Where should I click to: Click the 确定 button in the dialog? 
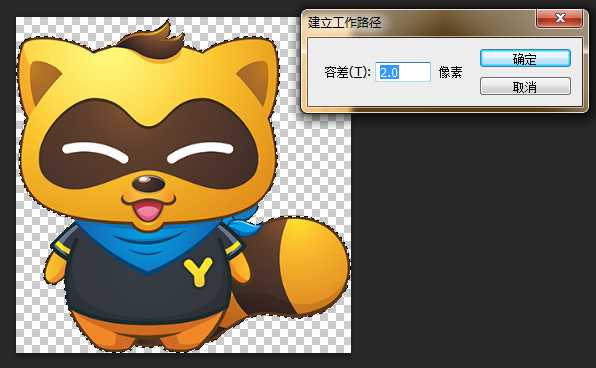click(x=525, y=59)
